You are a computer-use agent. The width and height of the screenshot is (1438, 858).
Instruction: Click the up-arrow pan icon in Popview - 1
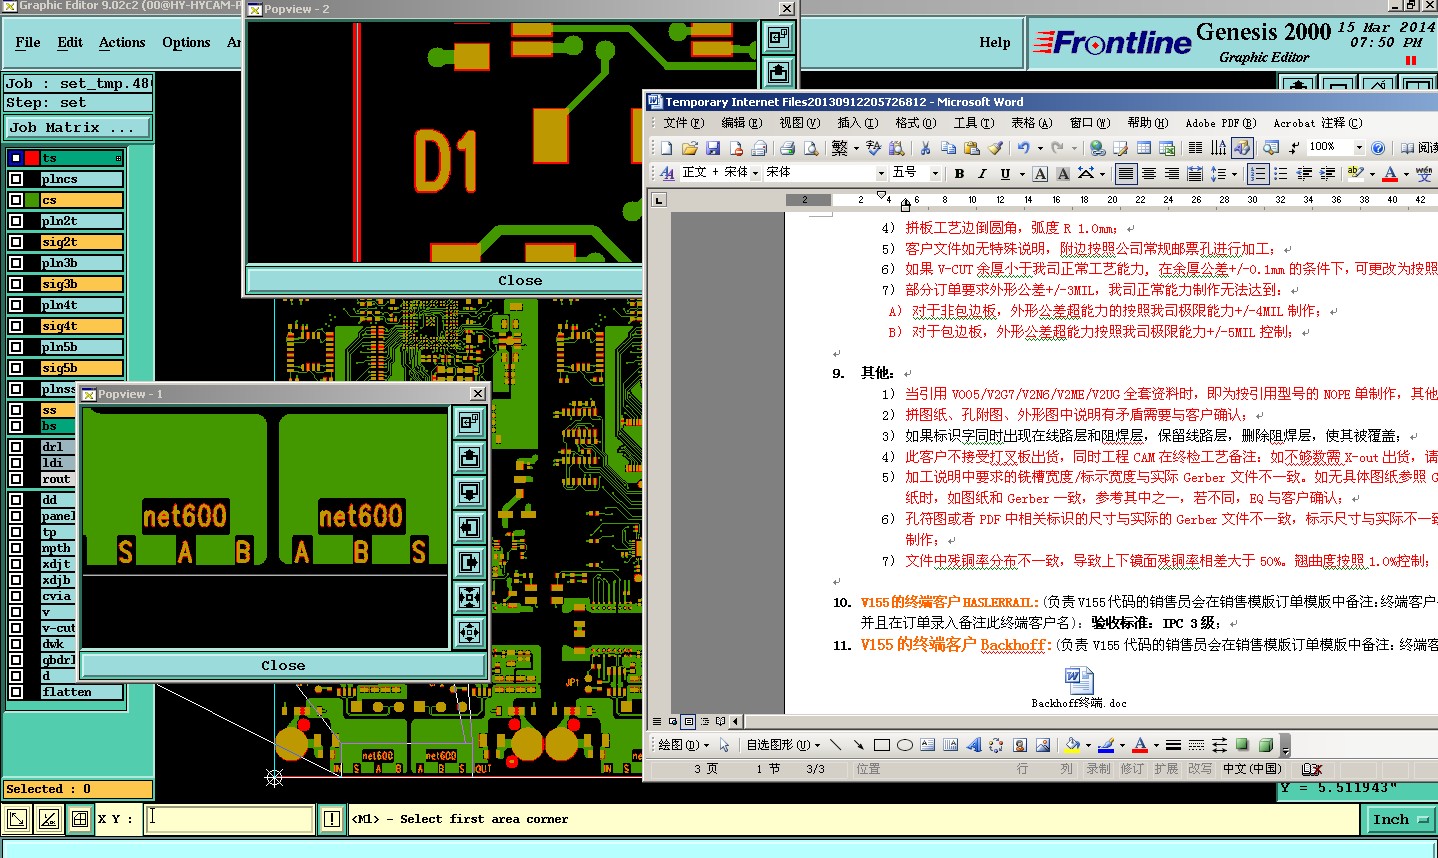pyautogui.click(x=469, y=457)
